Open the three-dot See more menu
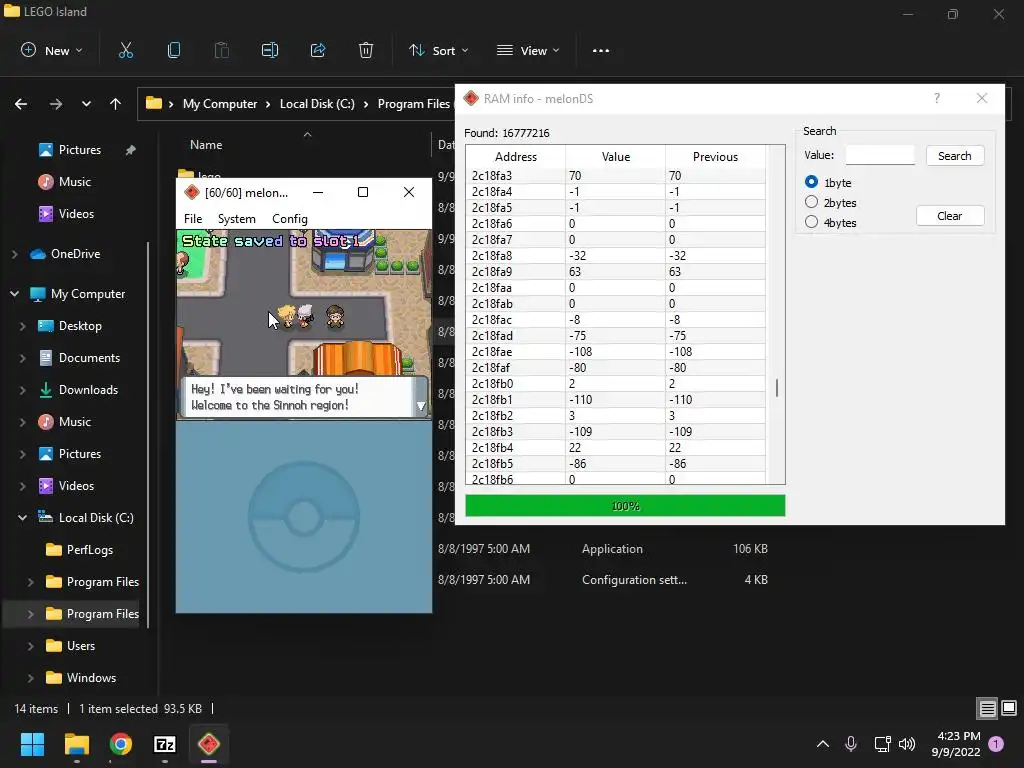1024x768 pixels. (601, 50)
